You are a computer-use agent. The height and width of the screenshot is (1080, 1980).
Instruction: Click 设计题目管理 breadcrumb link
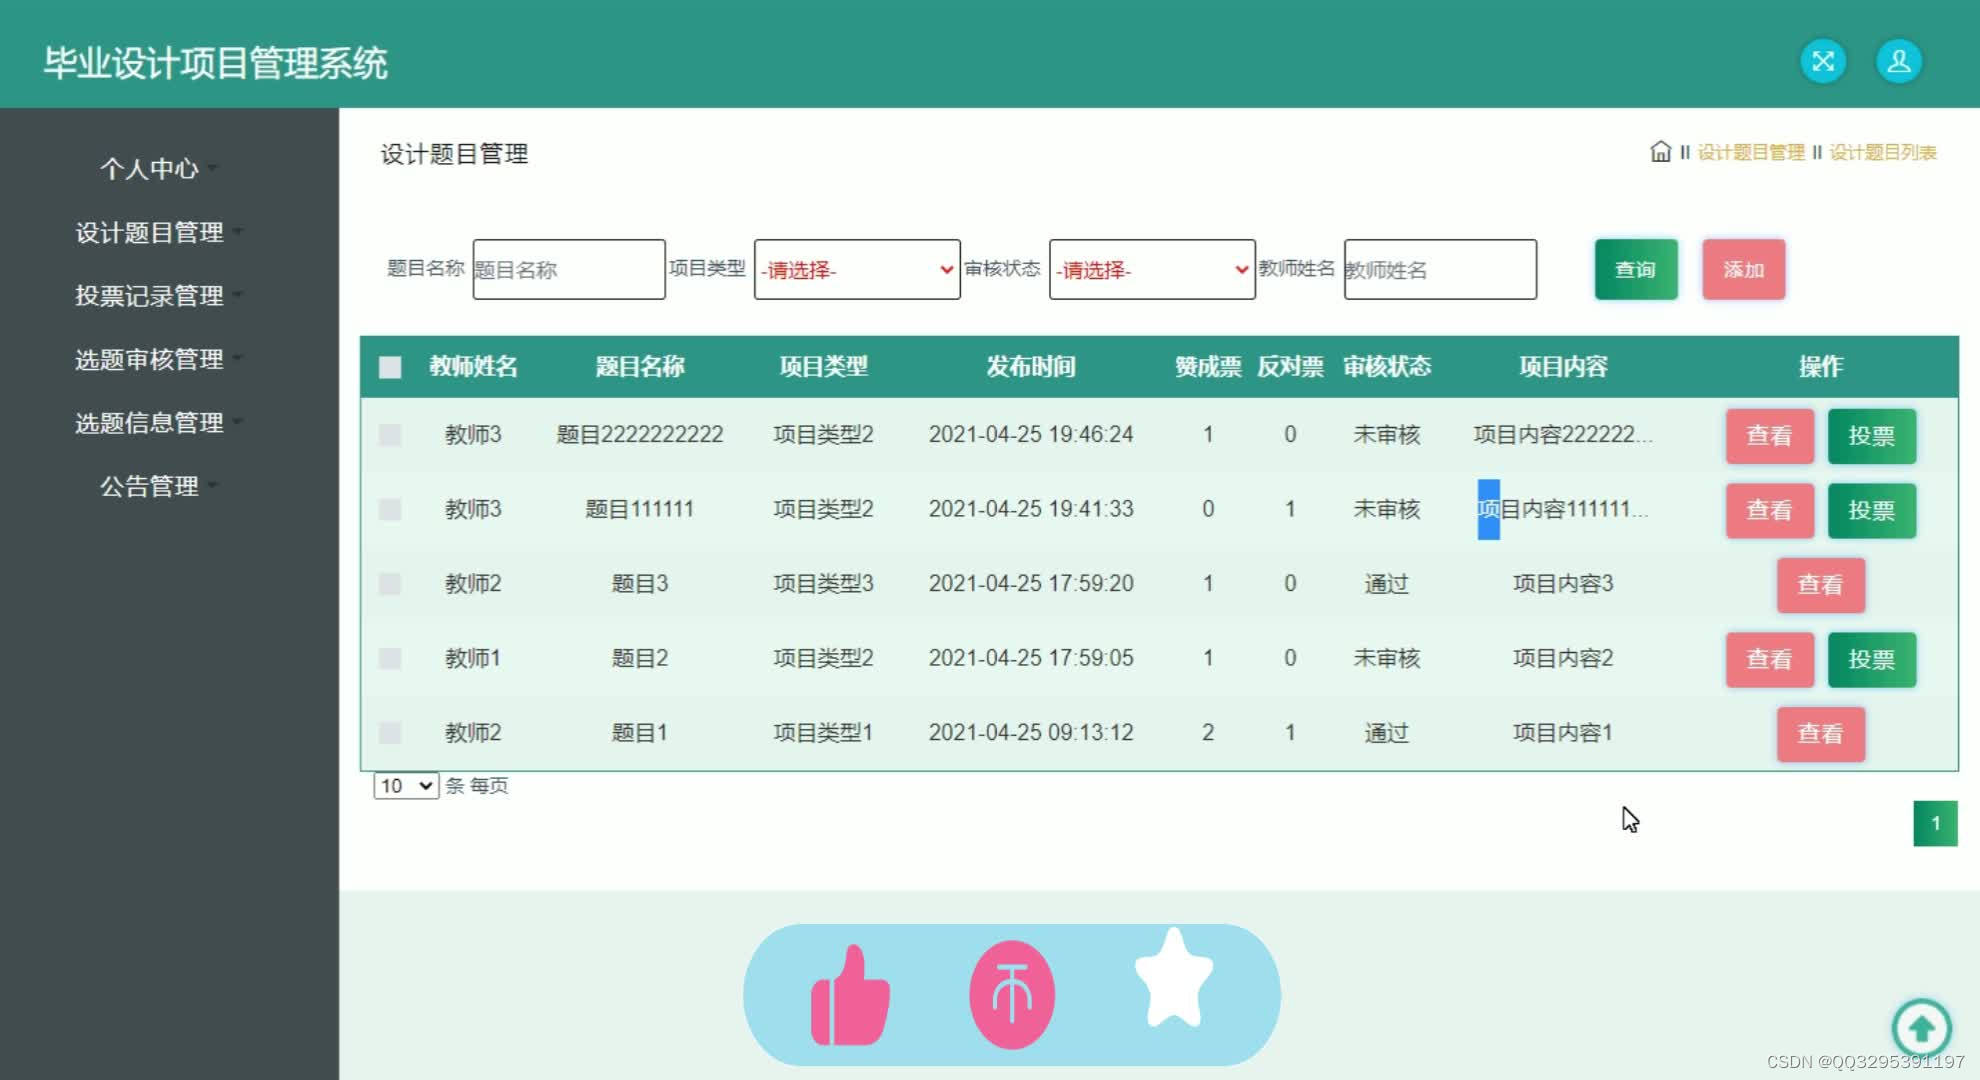pos(1751,152)
